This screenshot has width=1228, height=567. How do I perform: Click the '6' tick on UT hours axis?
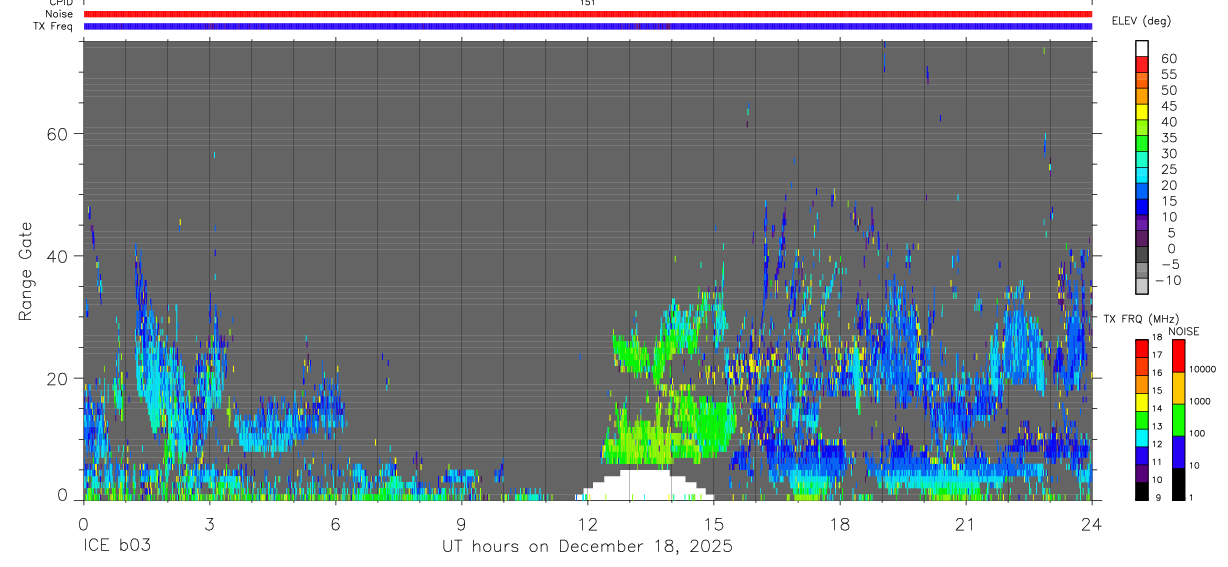point(335,523)
